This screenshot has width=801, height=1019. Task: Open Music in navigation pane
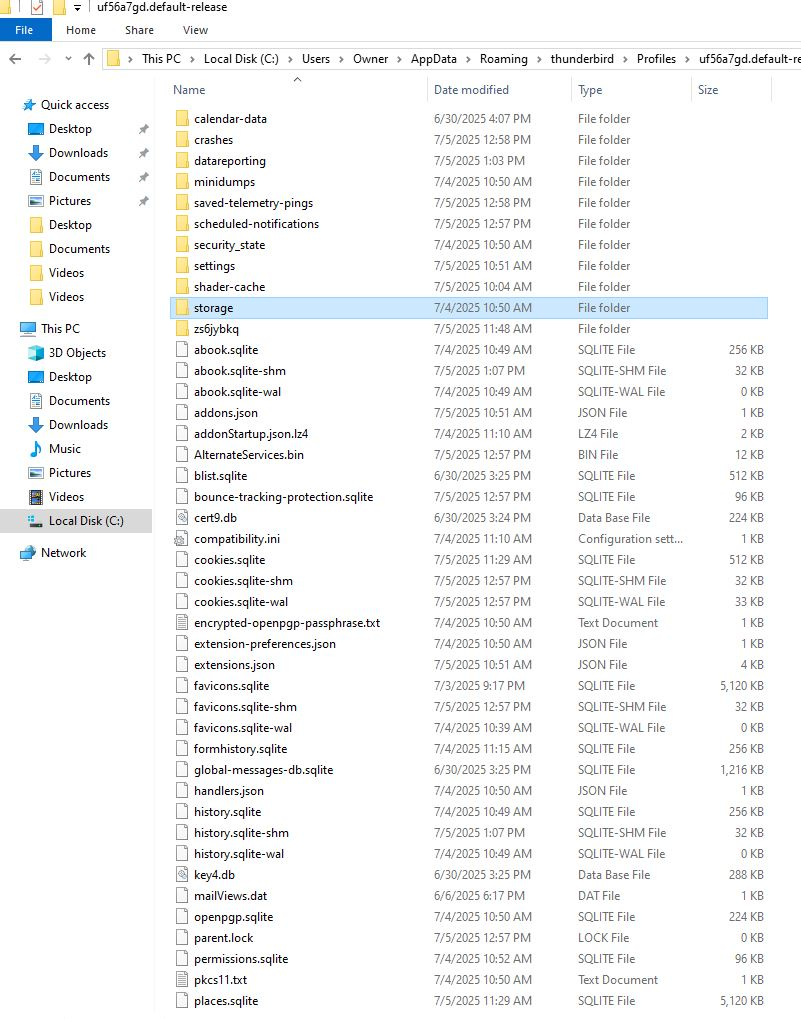pos(64,449)
